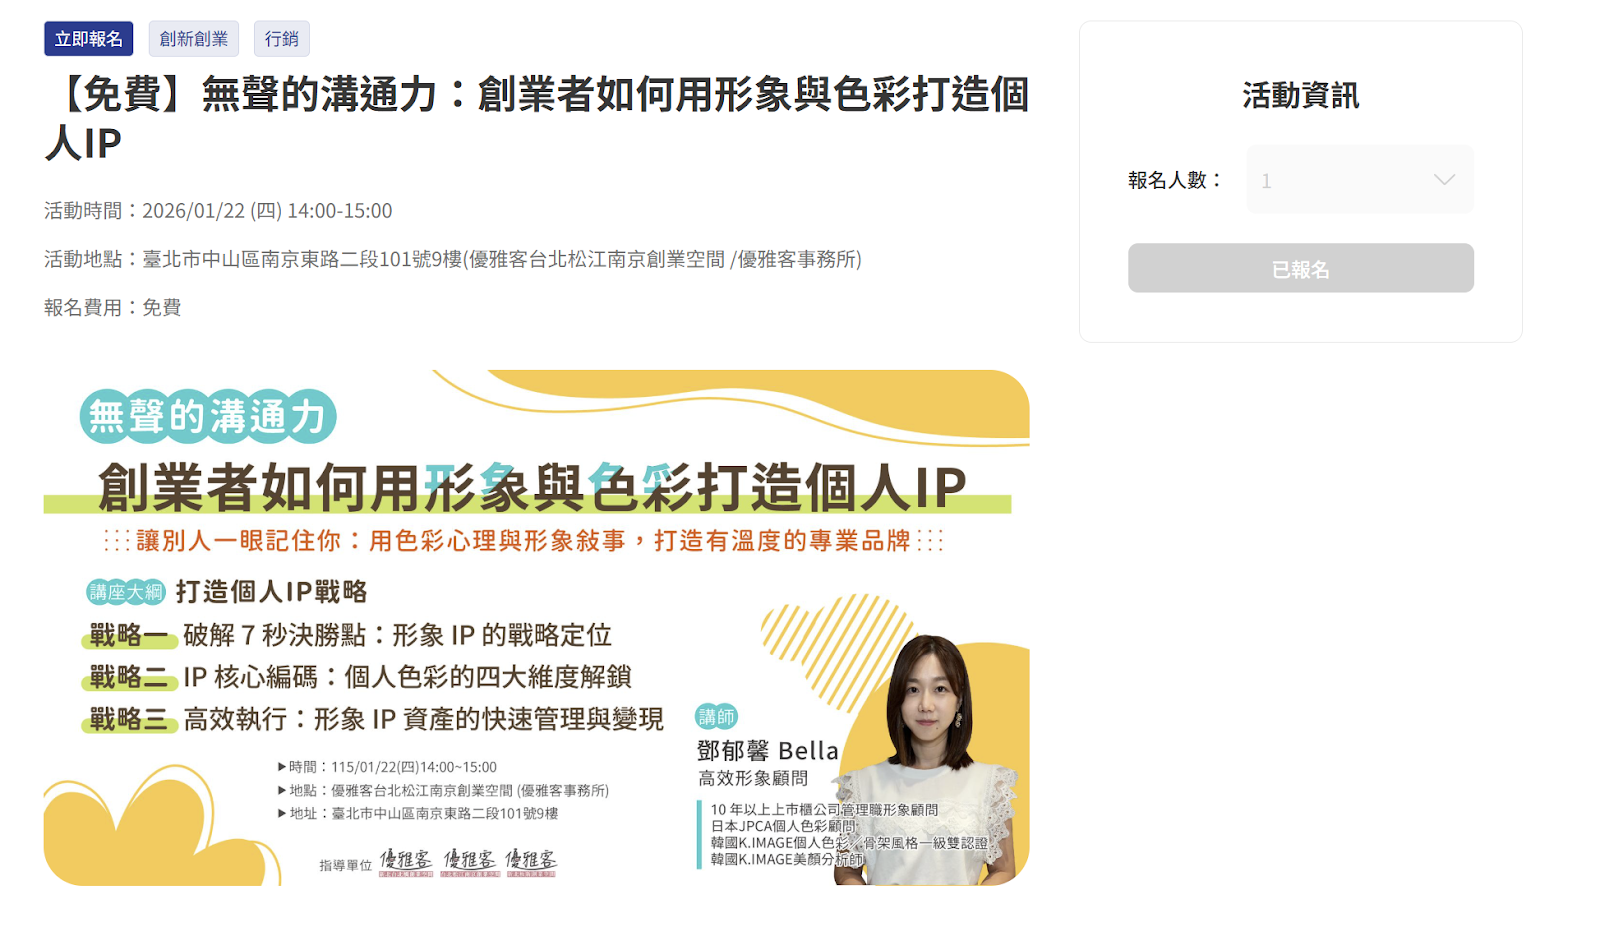The width and height of the screenshot is (1600, 927).
Task: Open the 報名人數 dropdown
Action: tap(1359, 180)
